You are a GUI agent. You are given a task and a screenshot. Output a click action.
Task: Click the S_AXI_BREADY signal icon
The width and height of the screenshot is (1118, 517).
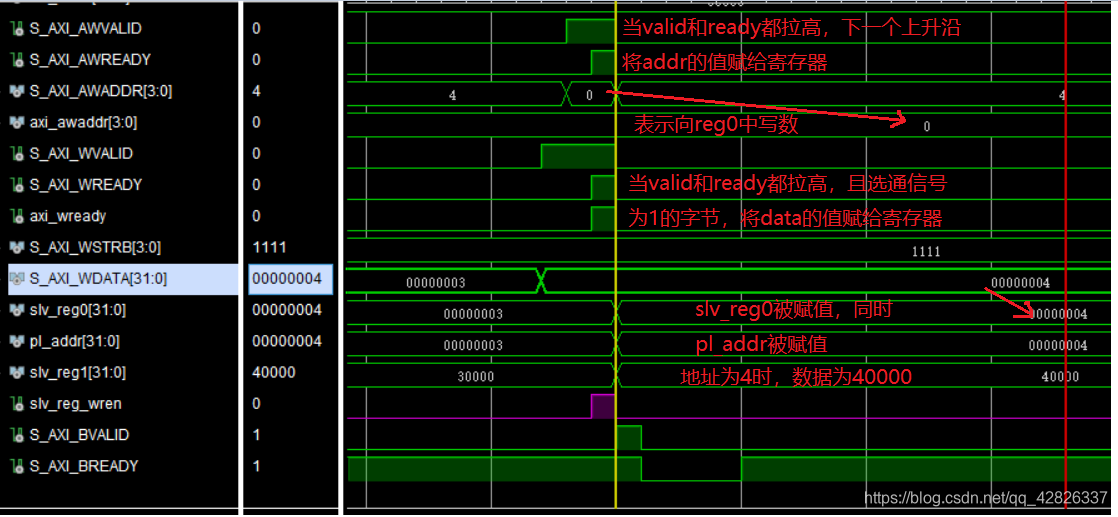coord(17,466)
